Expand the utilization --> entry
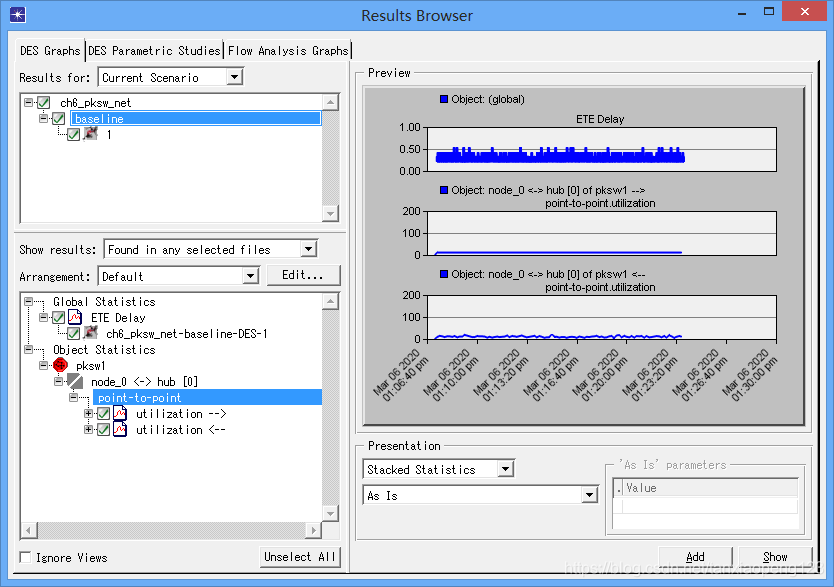 pos(88,413)
